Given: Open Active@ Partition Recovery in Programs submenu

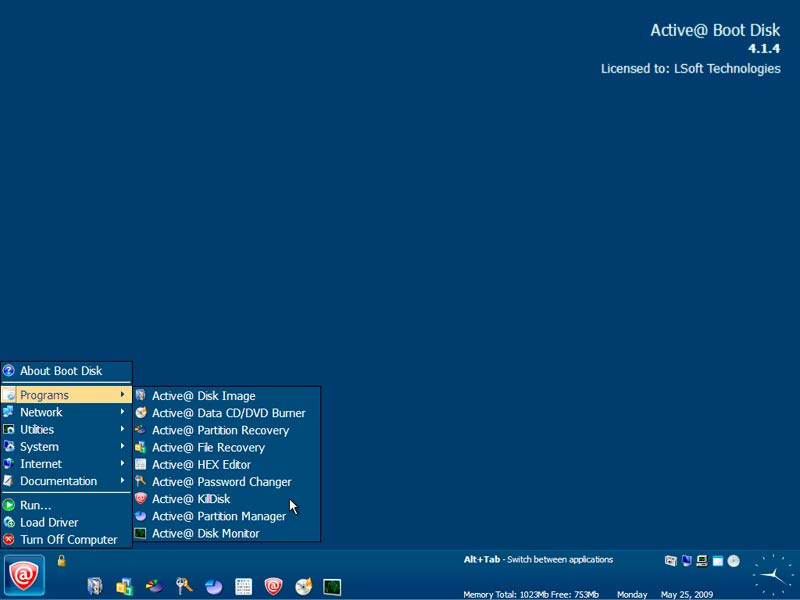Looking at the screenshot, I should 227,431.
